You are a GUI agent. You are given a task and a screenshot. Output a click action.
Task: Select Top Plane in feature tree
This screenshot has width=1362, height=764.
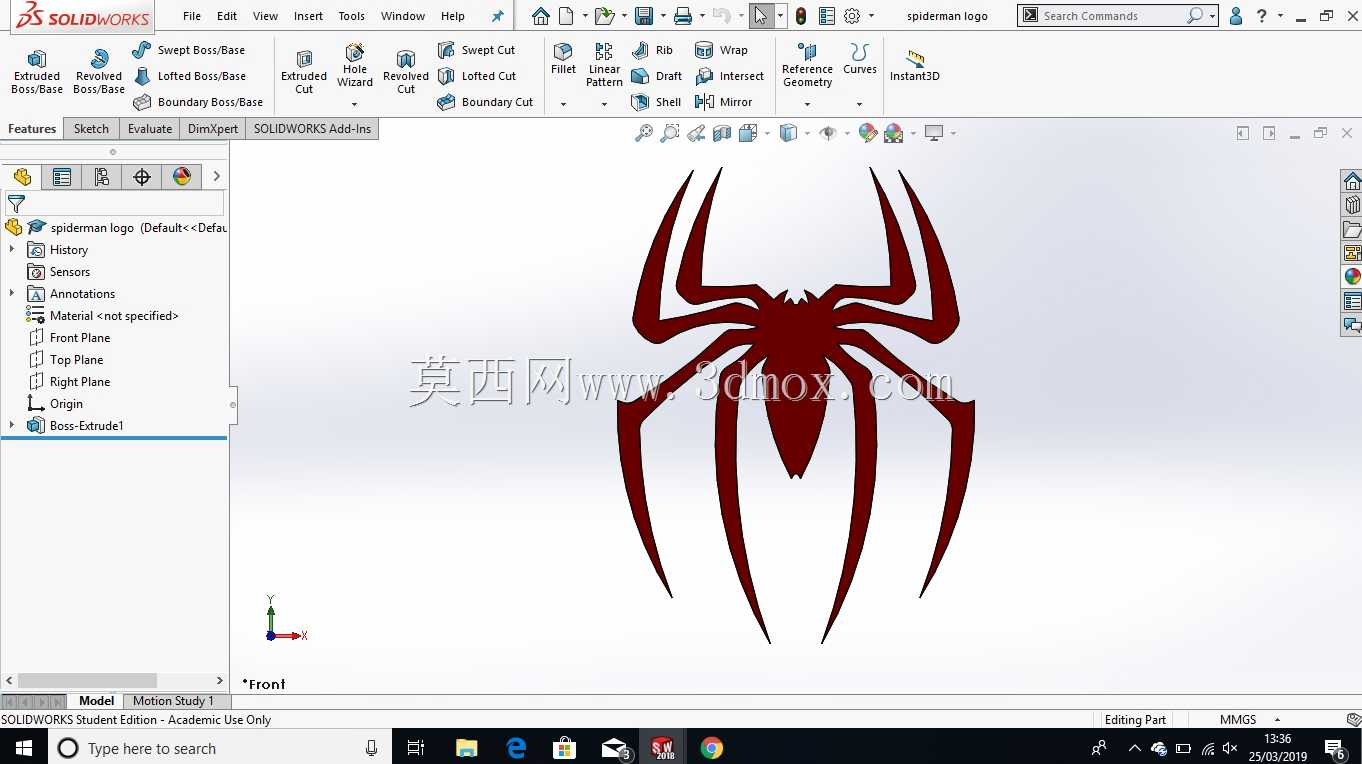coord(77,360)
